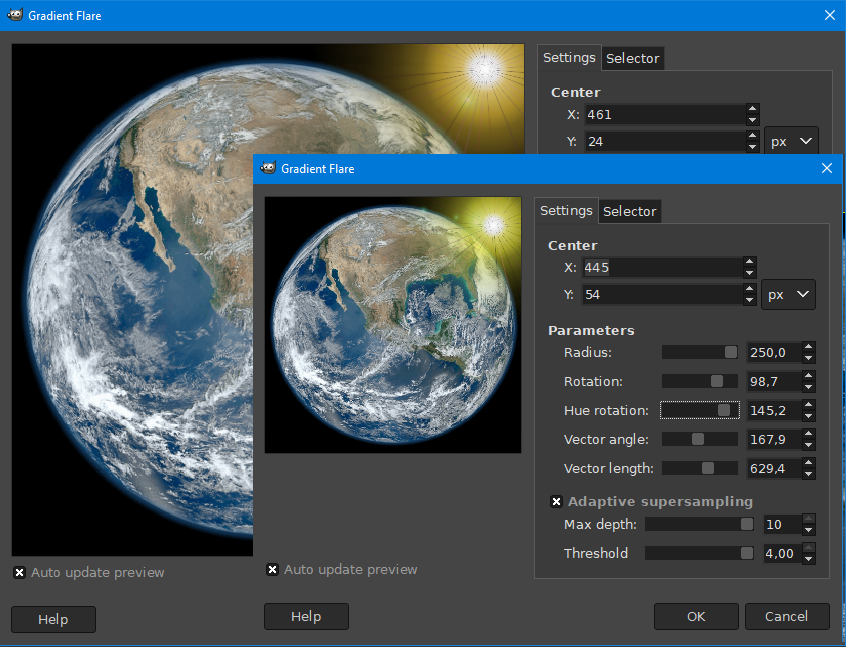Click Hue rotation value field 145,2
The height and width of the screenshot is (647, 846).
774,411
